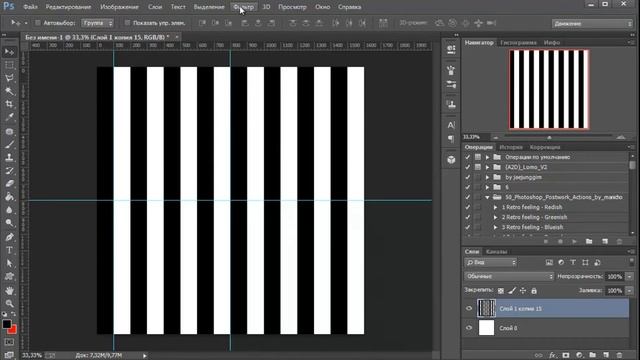
Task: Click the layer style fx icon
Action: coord(552,355)
